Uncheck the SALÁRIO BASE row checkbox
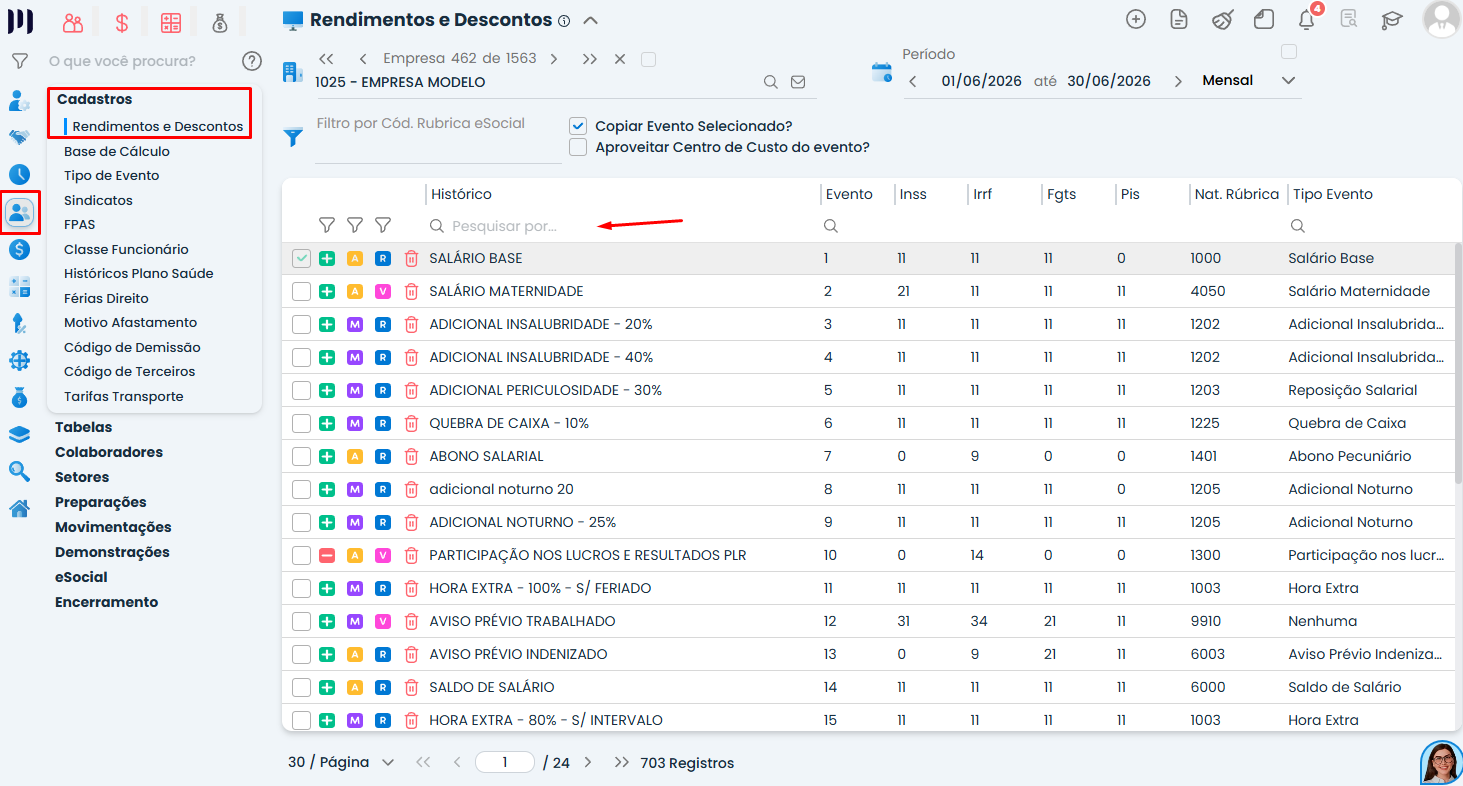This screenshot has width=1463, height=786. click(301, 258)
